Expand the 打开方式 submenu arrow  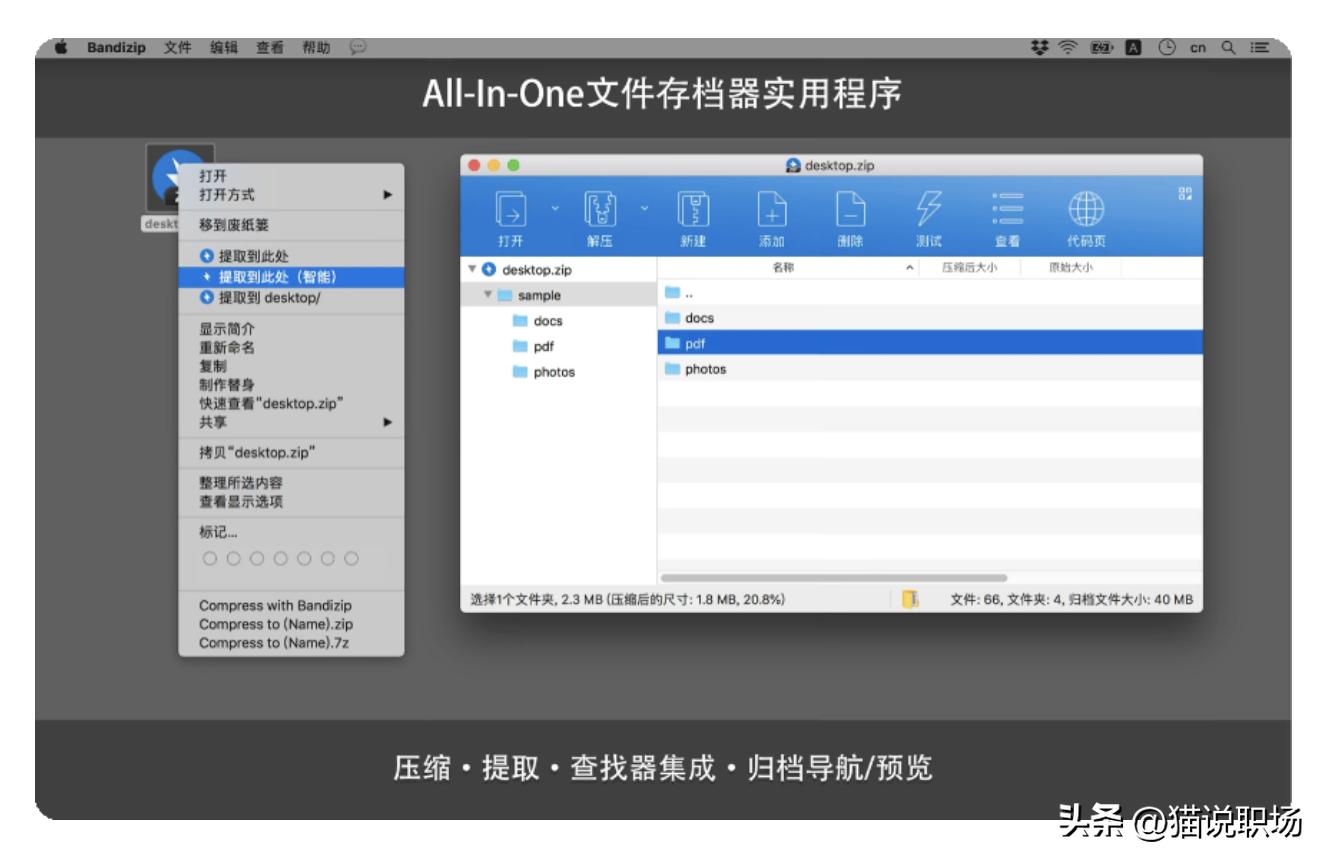388,193
